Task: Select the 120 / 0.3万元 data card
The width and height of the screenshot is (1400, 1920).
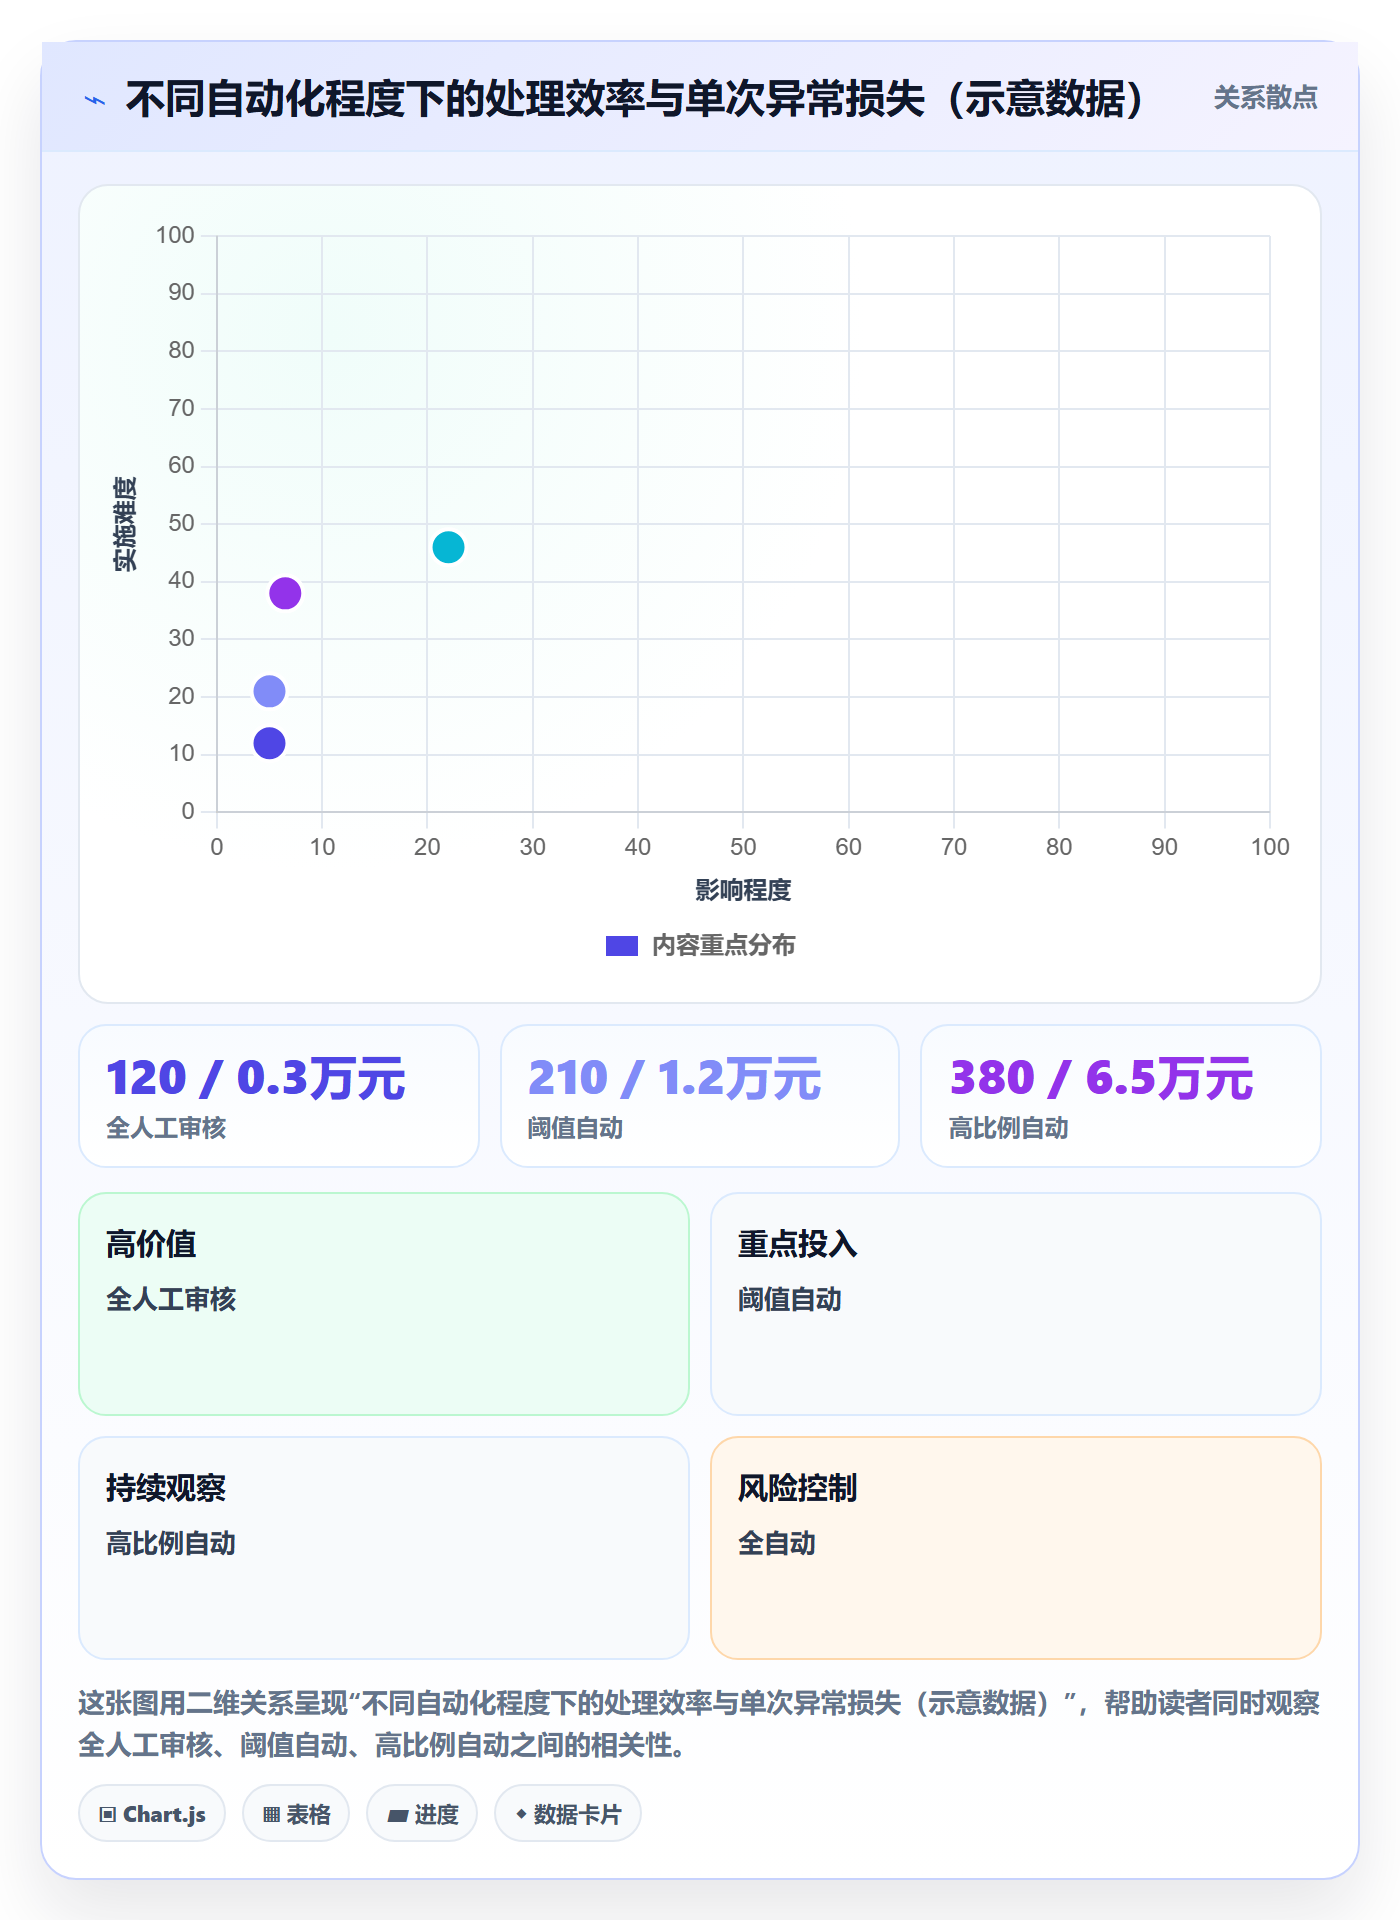Action: pos(279,1096)
